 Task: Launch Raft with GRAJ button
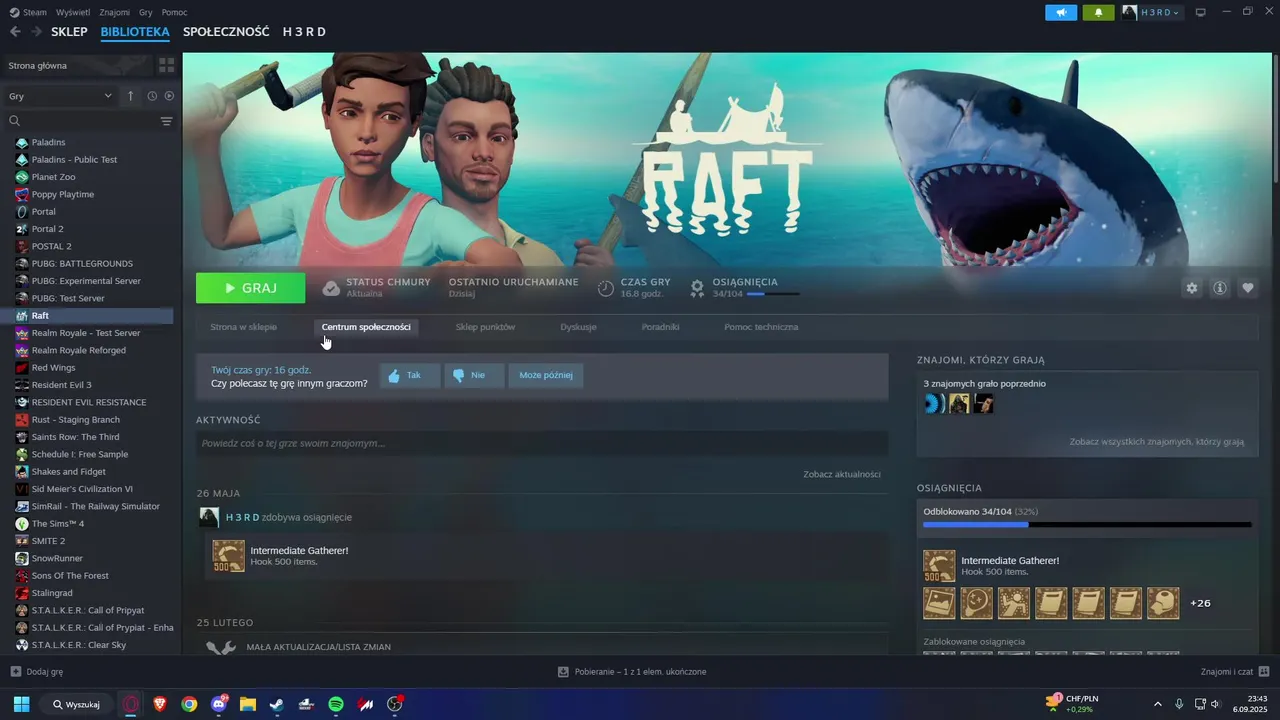(x=251, y=288)
